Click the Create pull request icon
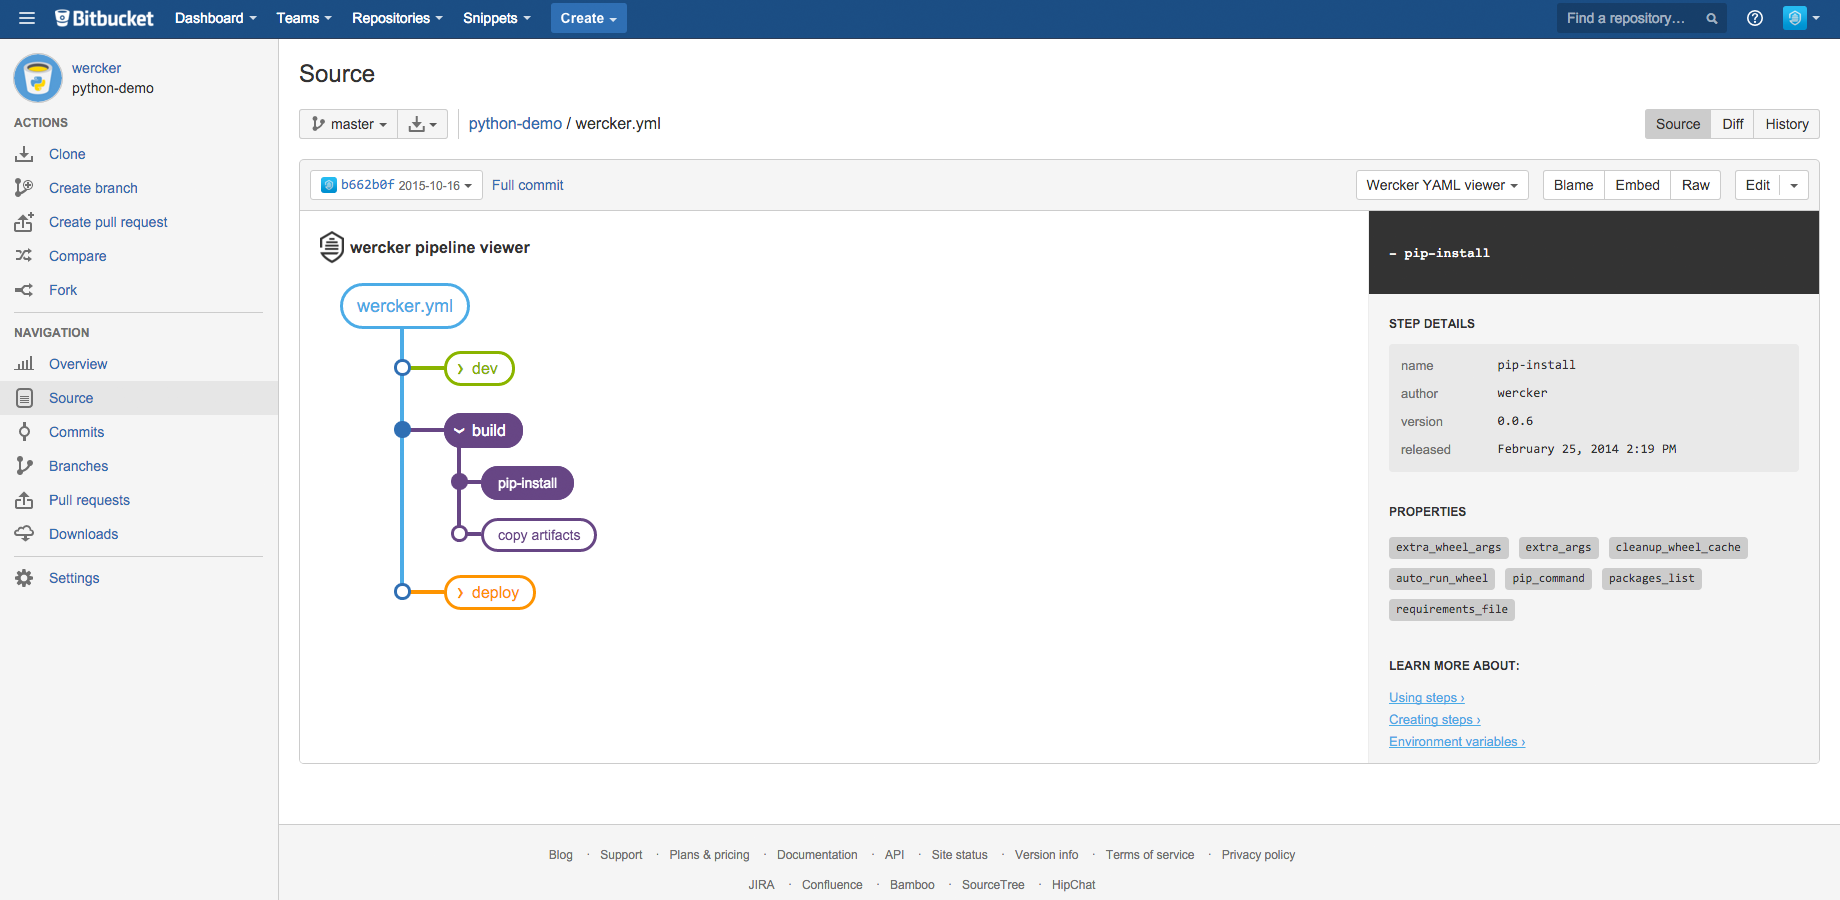Screen dimensions: 1840x900 click(24, 222)
